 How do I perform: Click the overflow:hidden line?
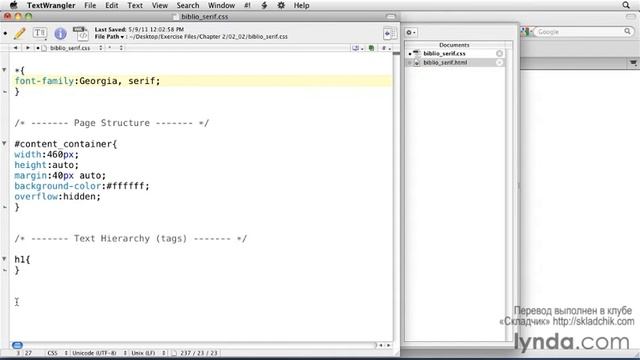tap(57, 196)
